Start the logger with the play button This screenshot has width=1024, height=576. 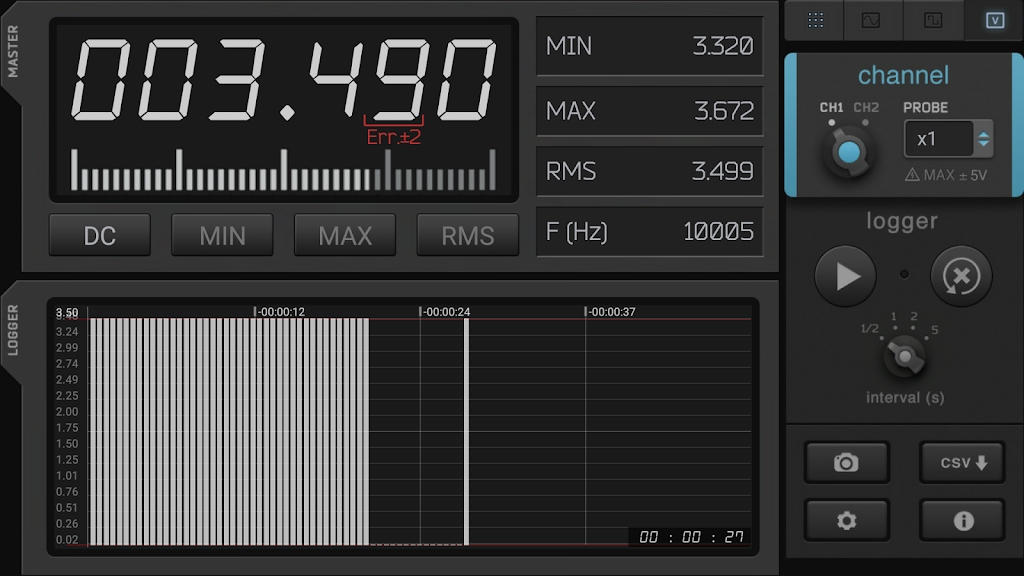point(845,276)
